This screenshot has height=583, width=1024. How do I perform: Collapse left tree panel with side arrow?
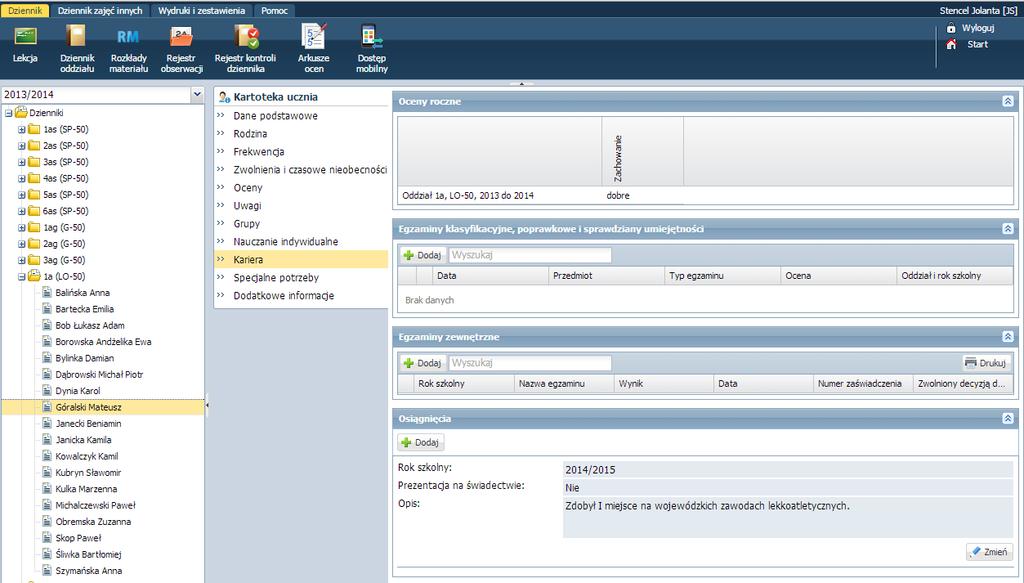click(x=207, y=405)
